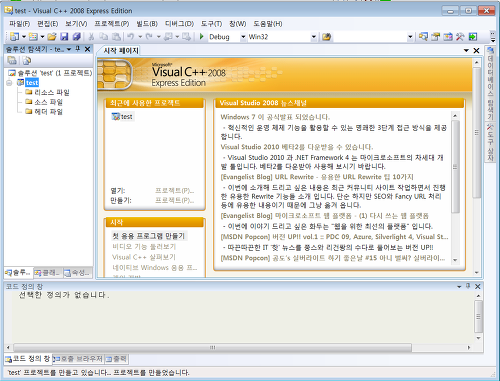Click Solution Explorer show all files icon
The width and height of the screenshot is (500, 381).
[x=27, y=60]
